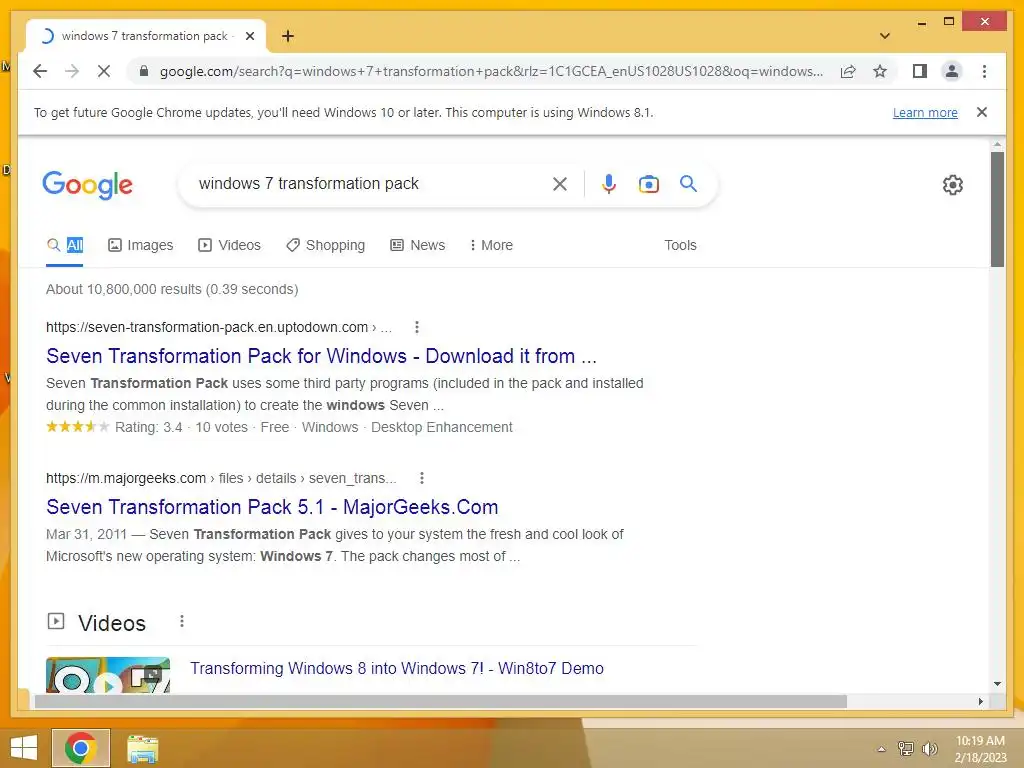Open the network tray icon
Viewport: 1024px width, 768px height.
[x=906, y=748]
